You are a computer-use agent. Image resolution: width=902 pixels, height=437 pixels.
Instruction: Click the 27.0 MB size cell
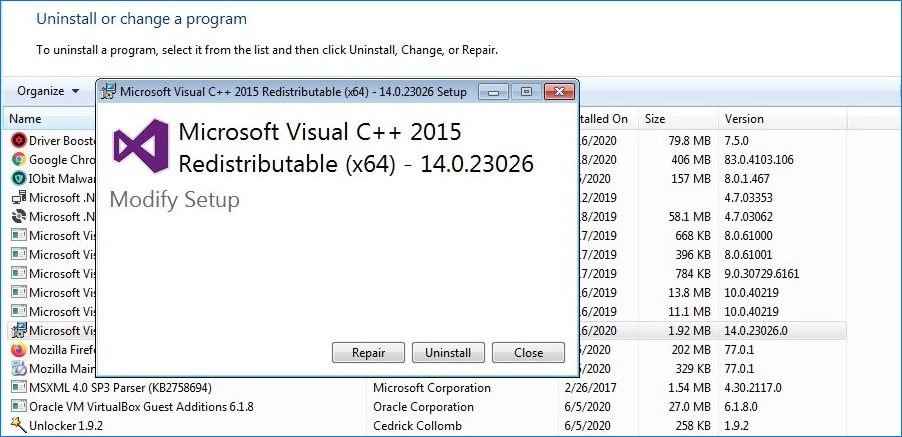pos(689,407)
